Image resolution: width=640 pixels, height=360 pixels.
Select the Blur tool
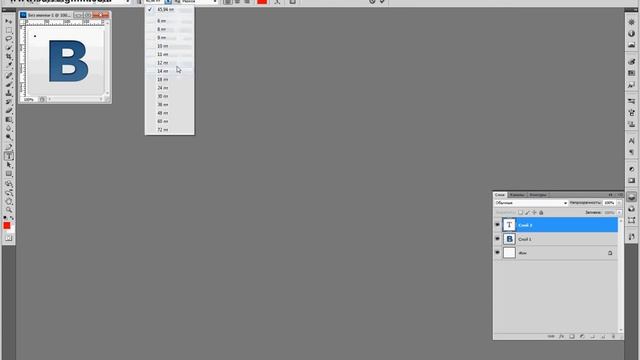point(9,129)
